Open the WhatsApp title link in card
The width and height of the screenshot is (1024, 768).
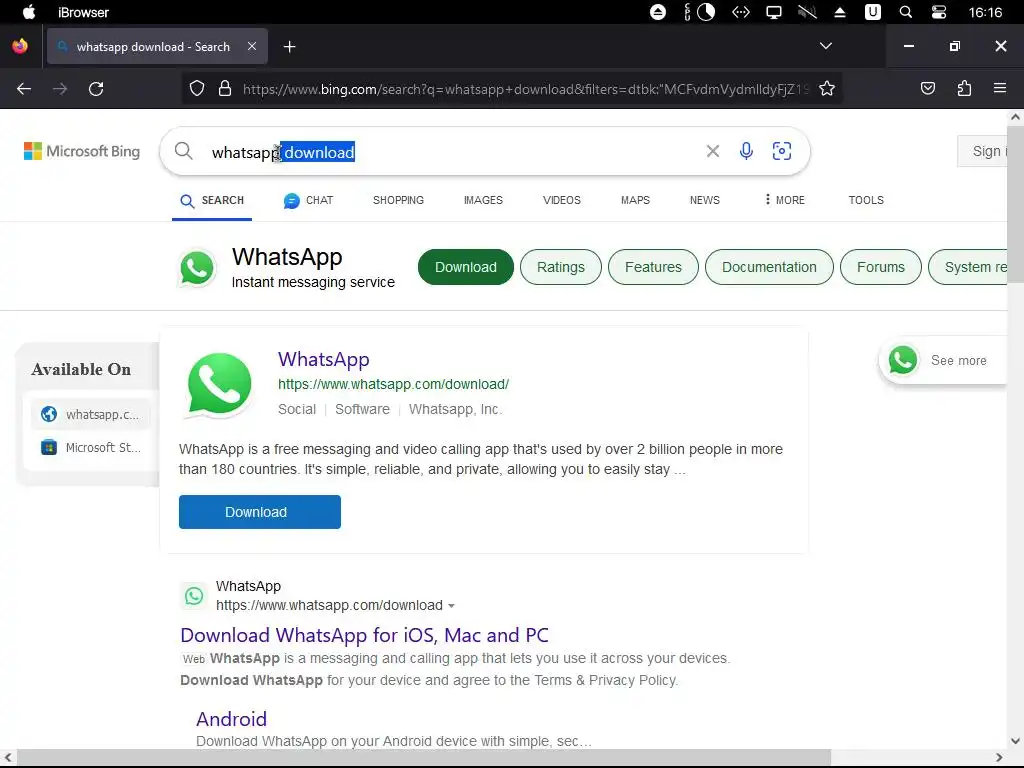pos(323,359)
